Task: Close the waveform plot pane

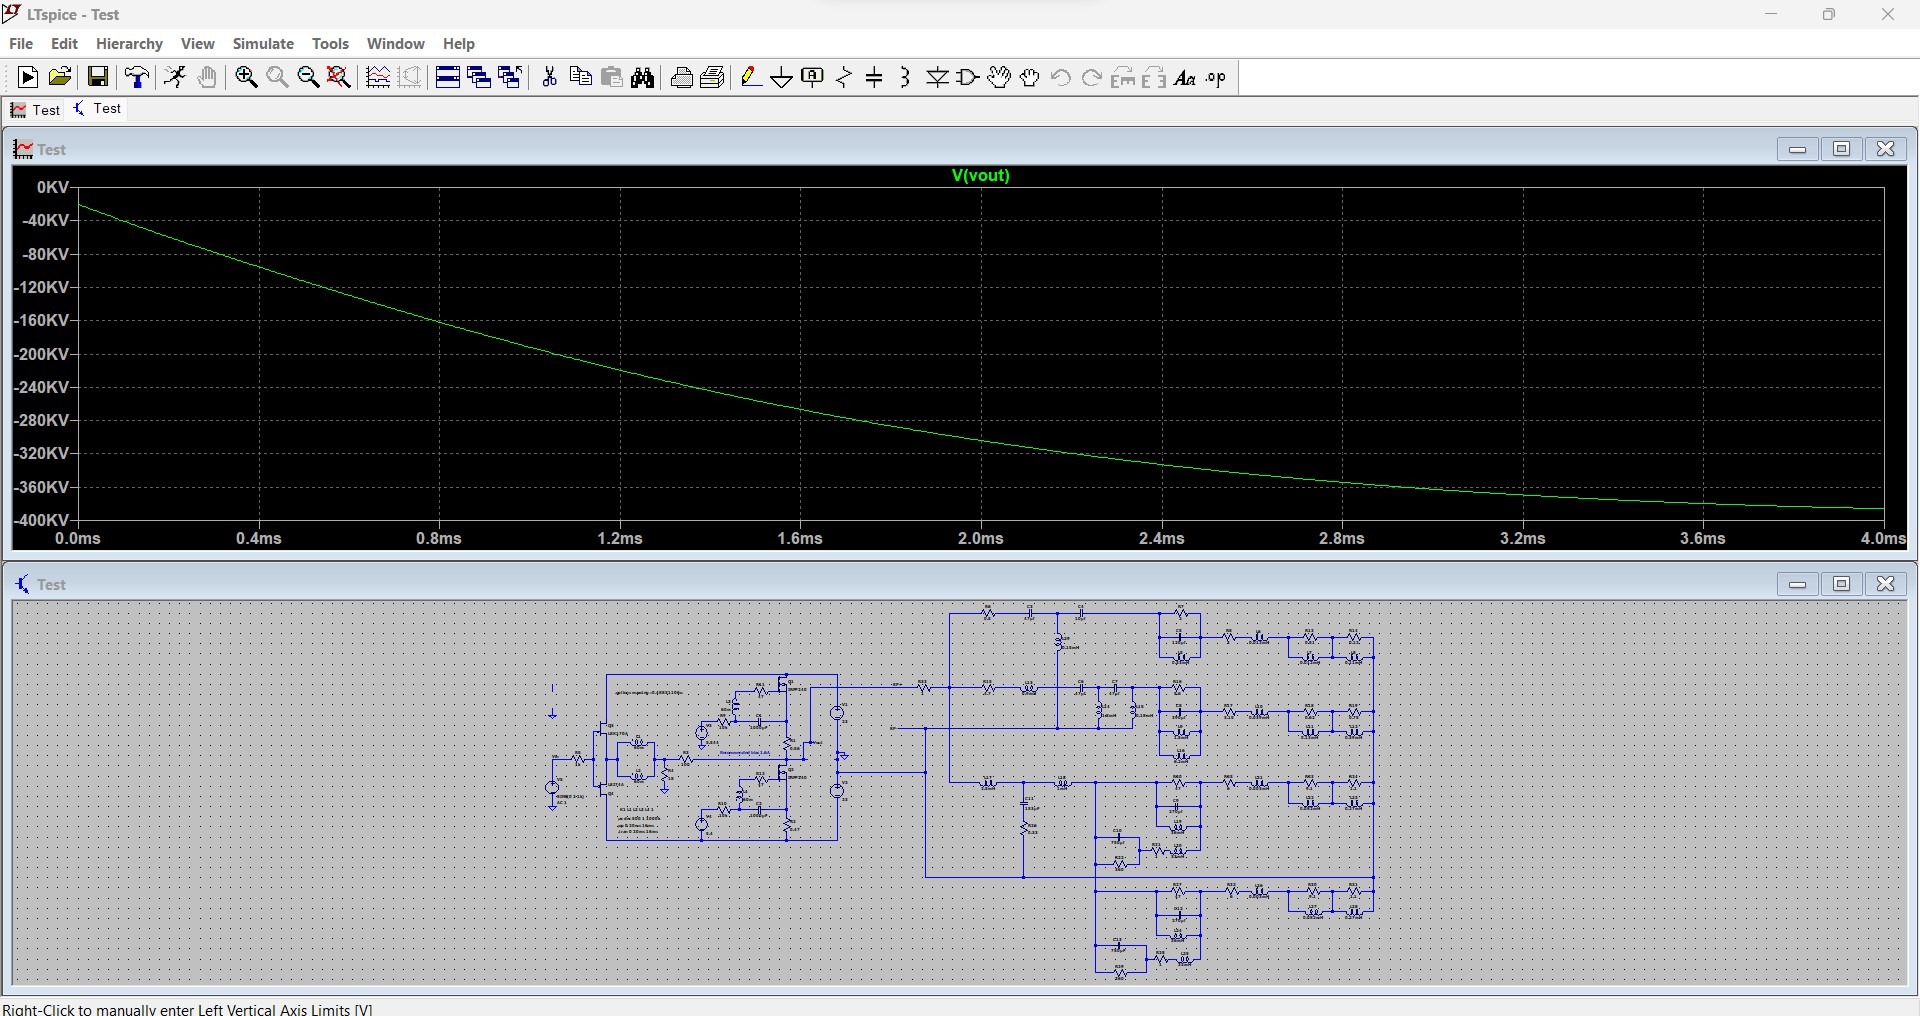Action: (x=1886, y=149)
